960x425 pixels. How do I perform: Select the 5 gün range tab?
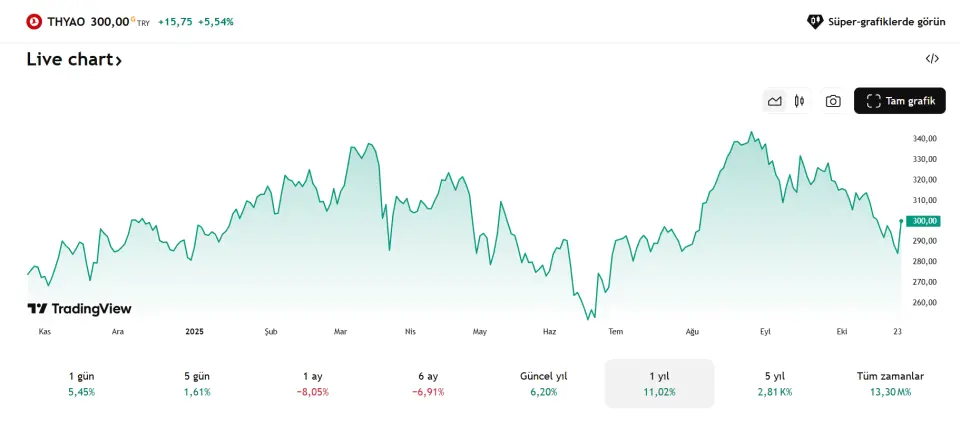[197, 383]
